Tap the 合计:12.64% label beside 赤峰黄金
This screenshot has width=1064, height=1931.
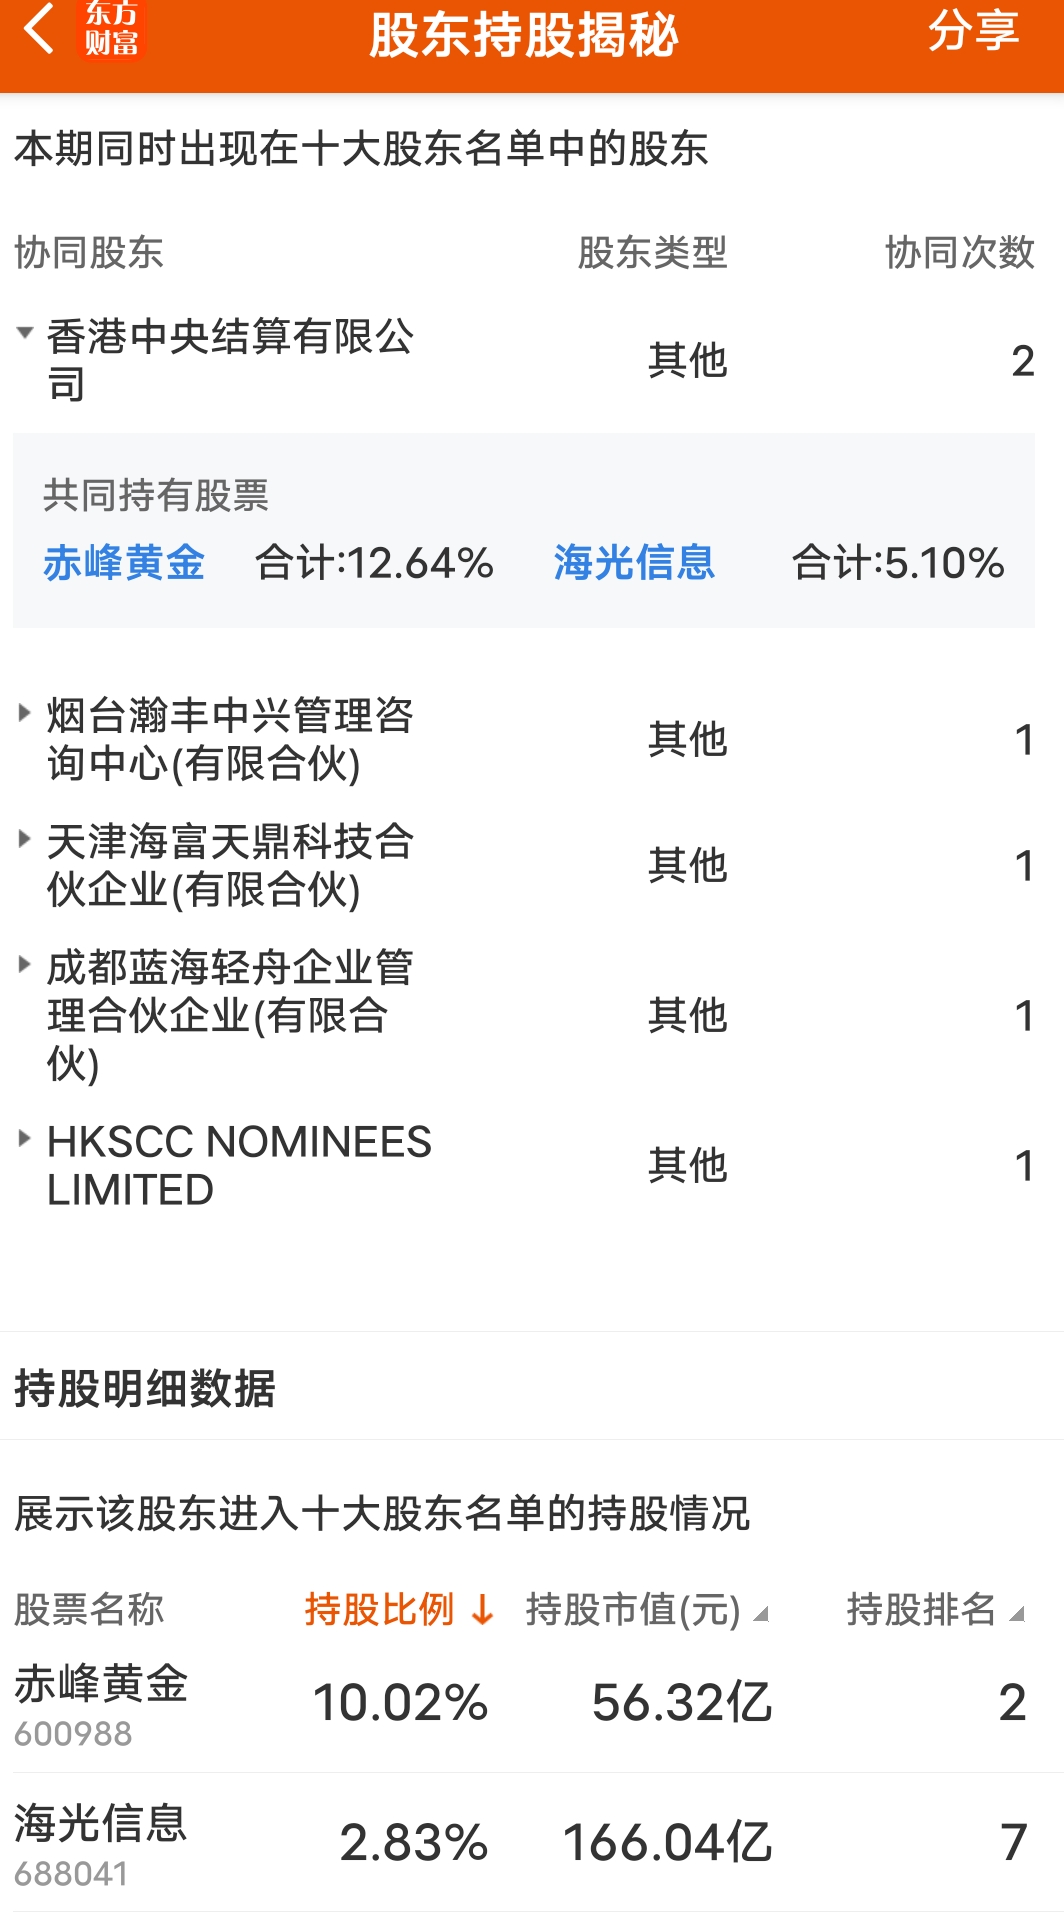(x=375, y=564)
